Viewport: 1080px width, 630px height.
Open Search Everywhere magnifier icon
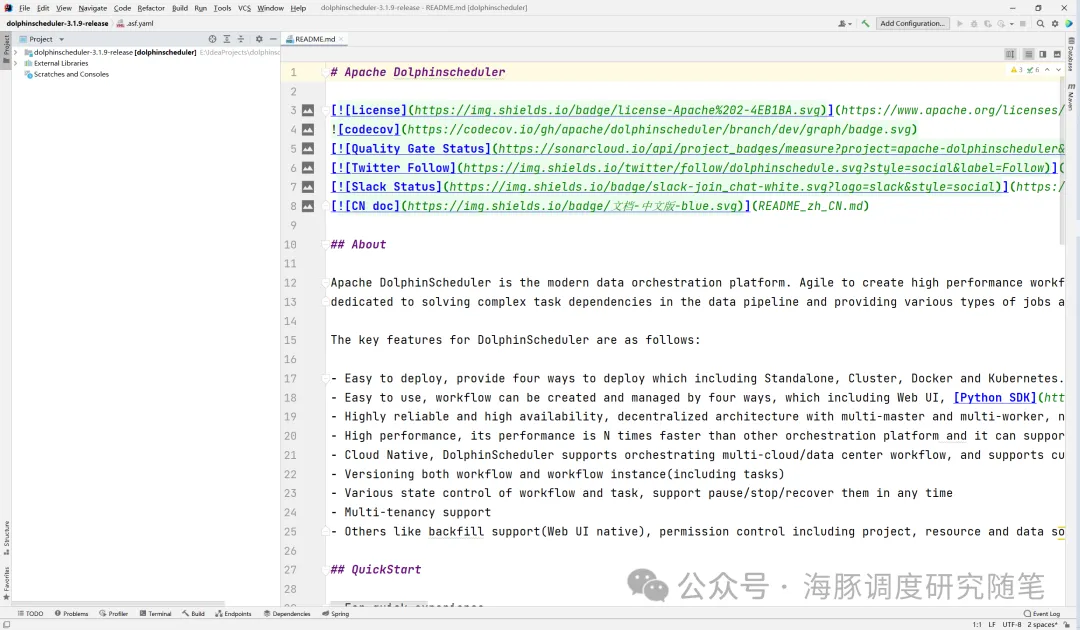[1040, 23]
